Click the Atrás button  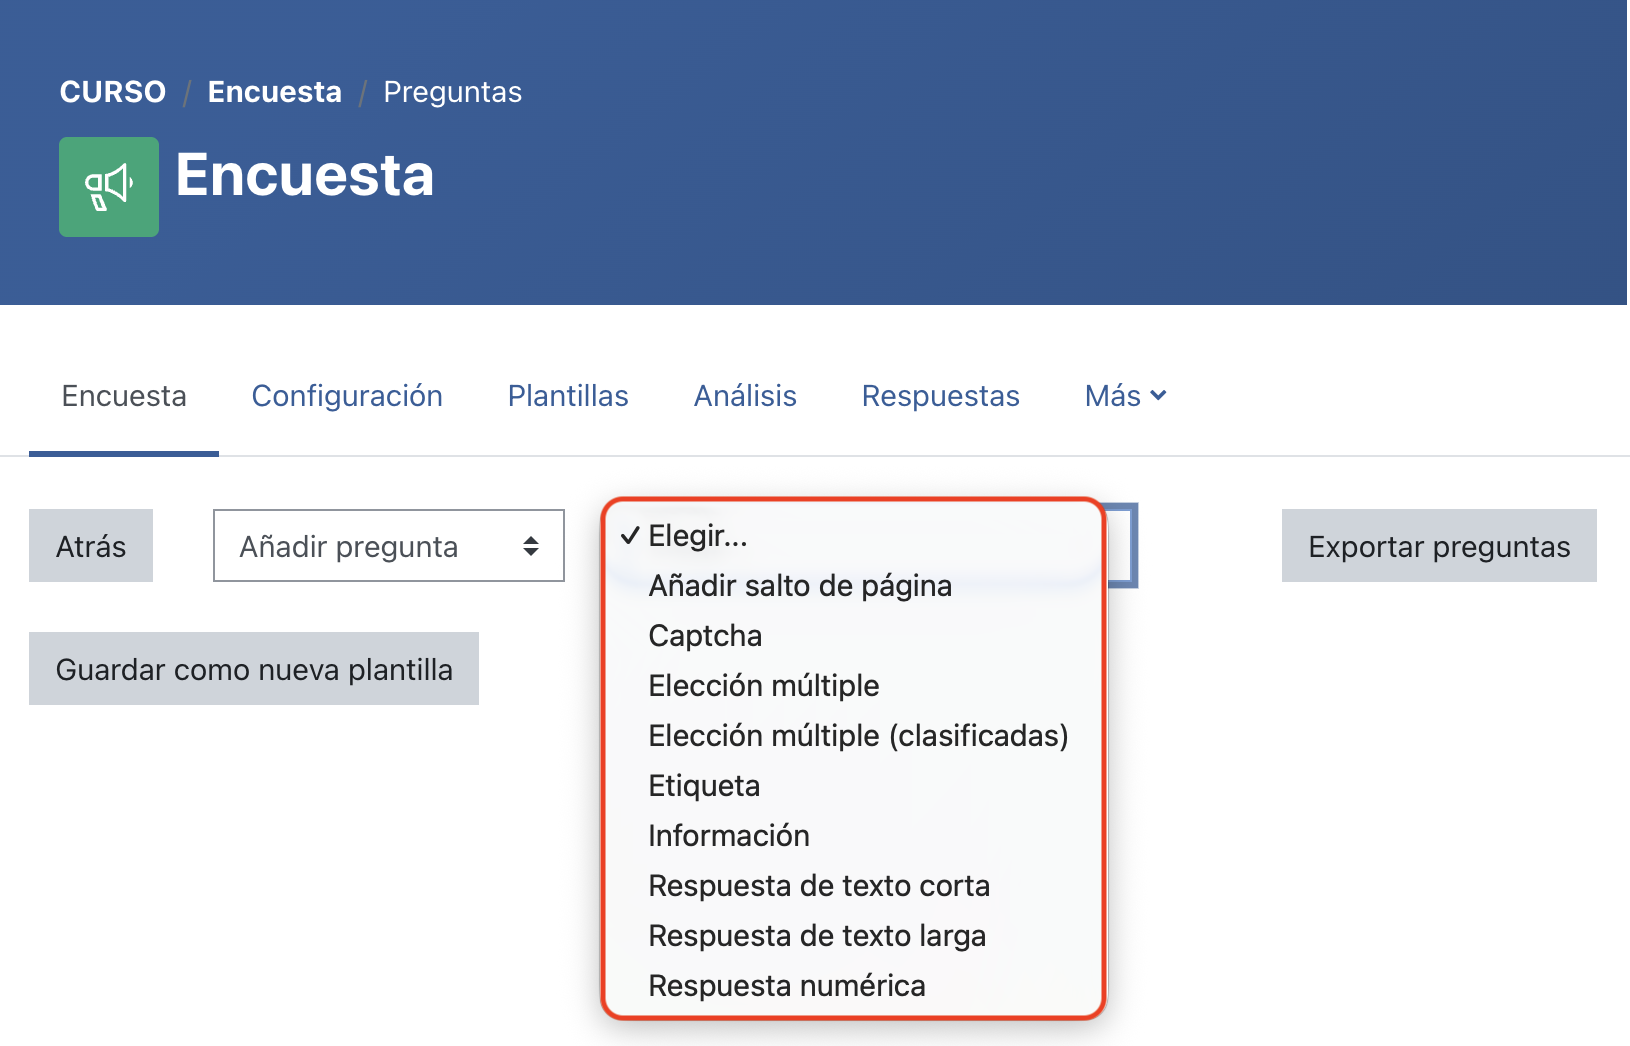[91, 546]
